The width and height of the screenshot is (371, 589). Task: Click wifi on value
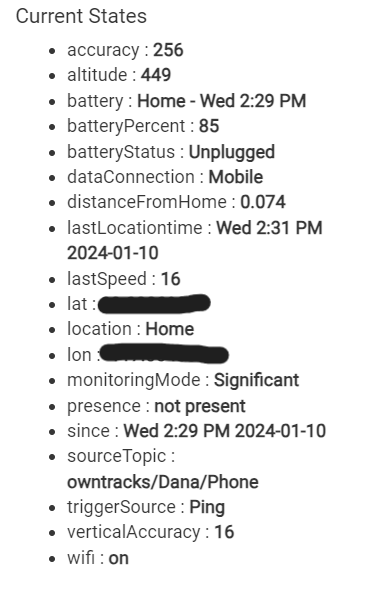[x=119, y=559]
